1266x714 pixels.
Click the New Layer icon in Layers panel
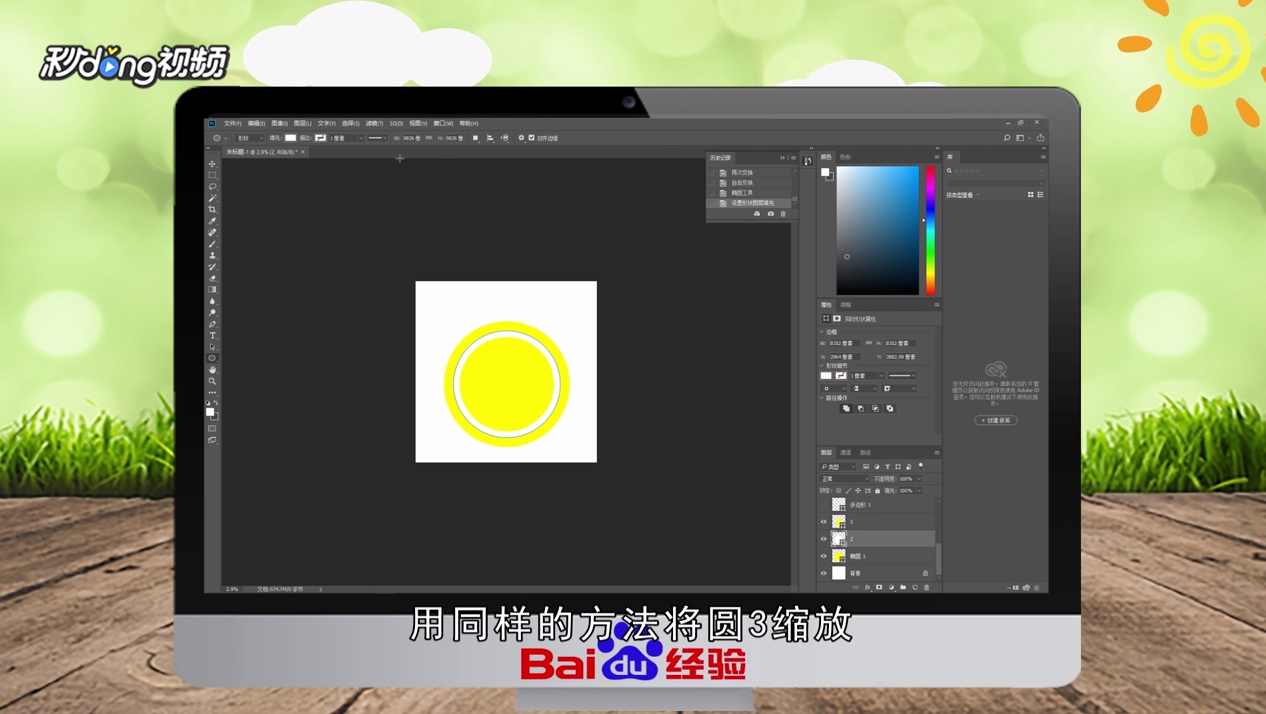pos(914,587)
